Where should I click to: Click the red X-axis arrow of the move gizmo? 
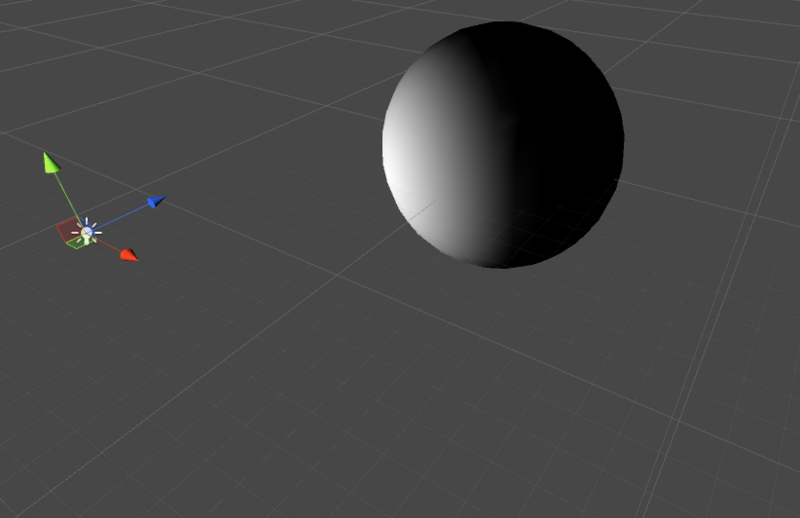click(129, 255)
